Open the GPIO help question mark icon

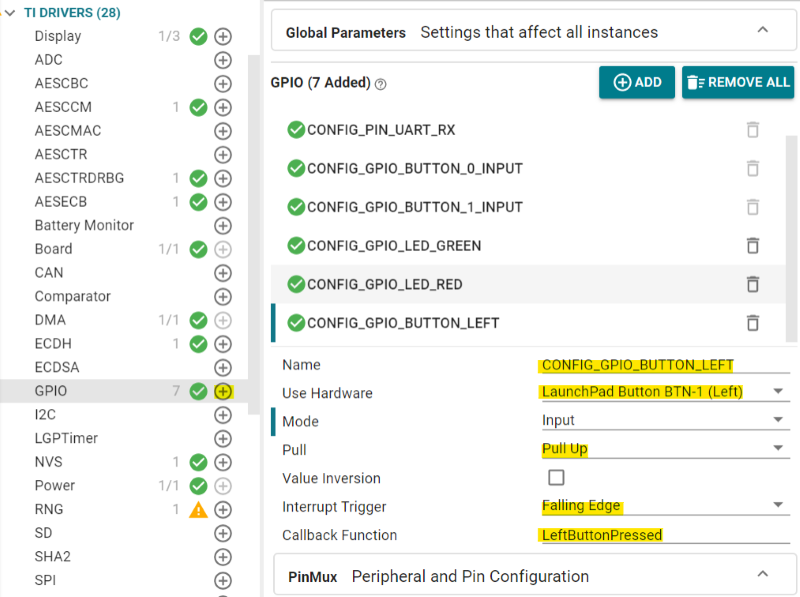click(x=381, y=83)
